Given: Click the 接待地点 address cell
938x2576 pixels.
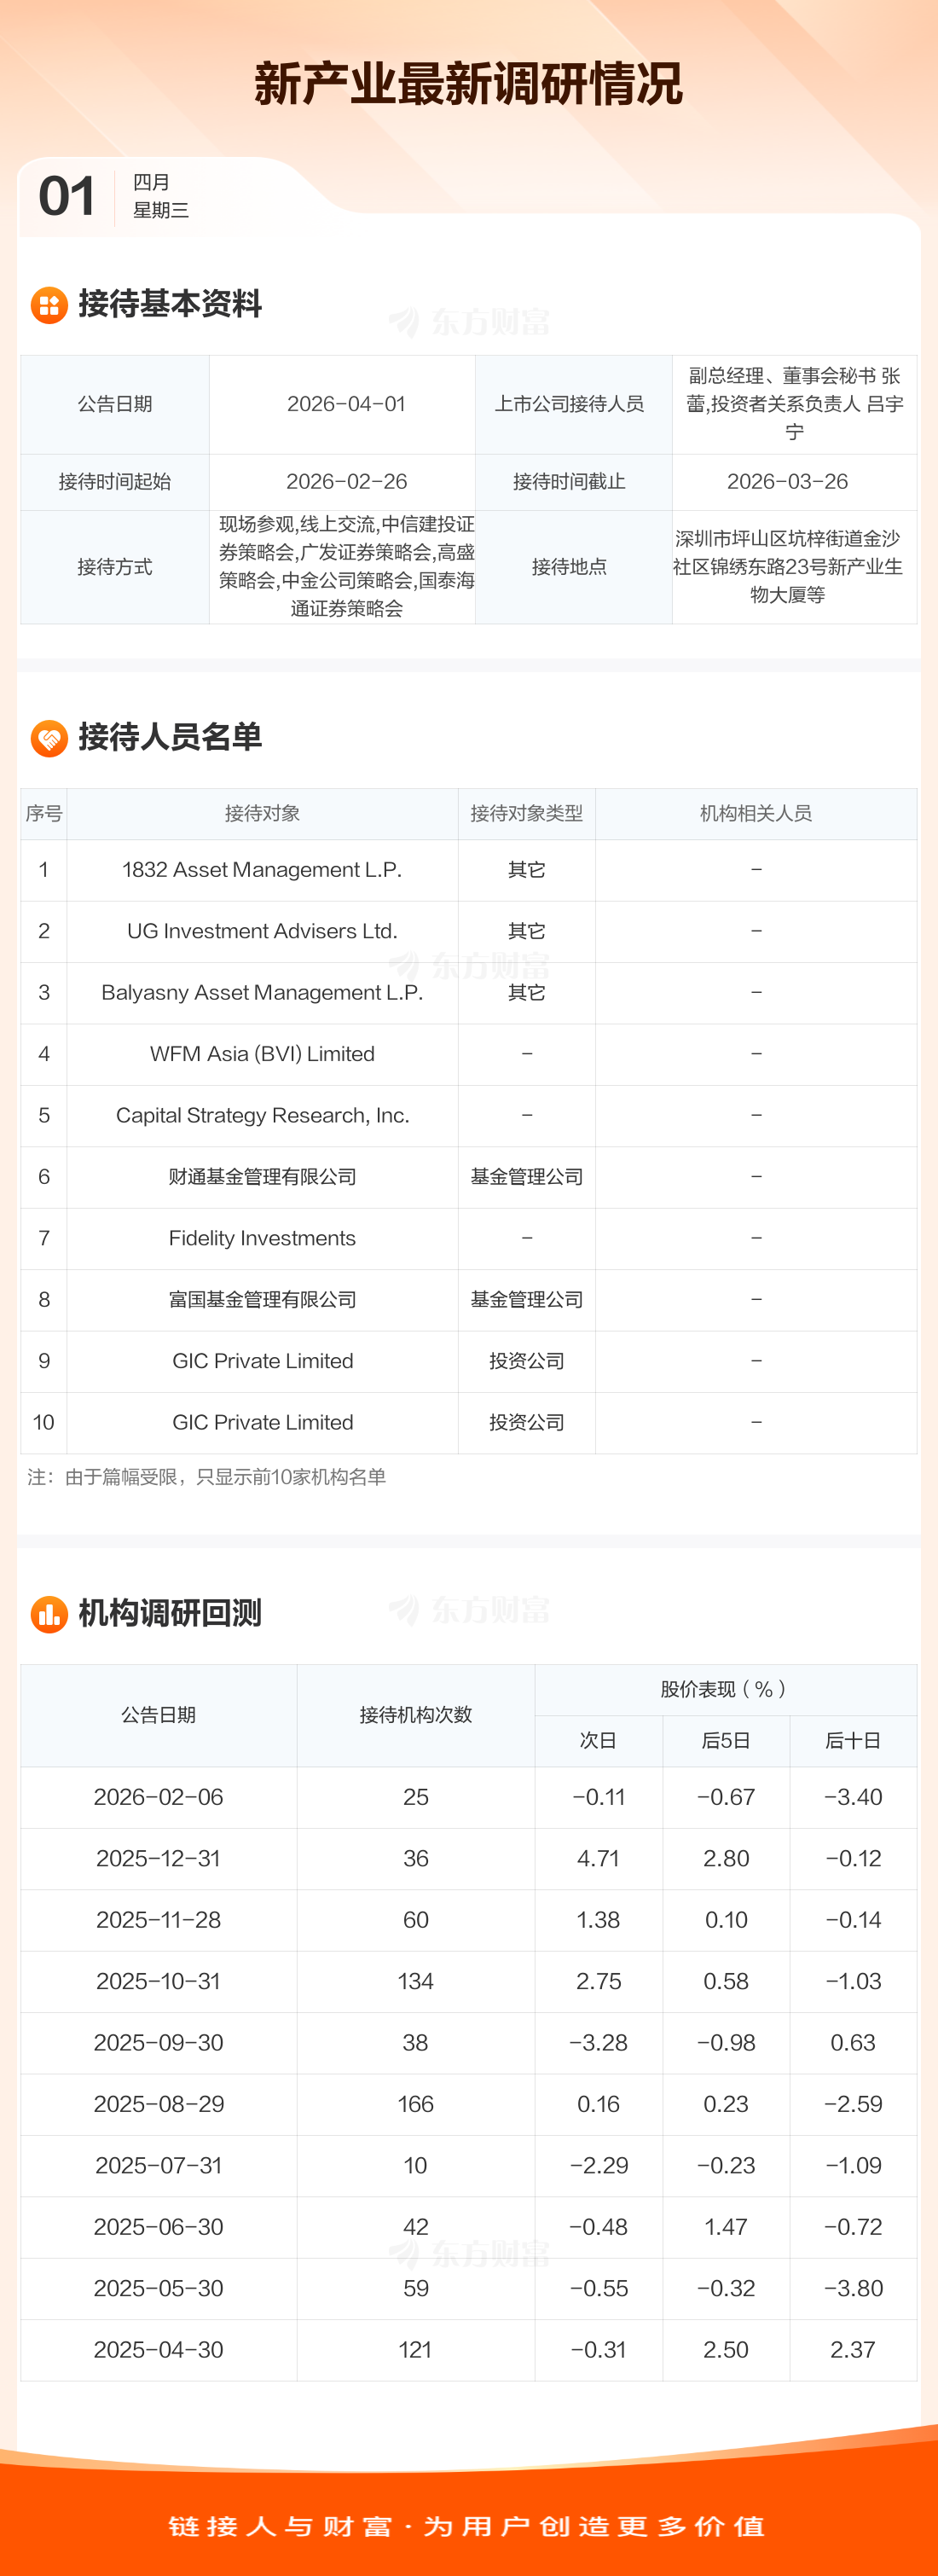Looking at the screenshot, I should [x=794, y=566].
